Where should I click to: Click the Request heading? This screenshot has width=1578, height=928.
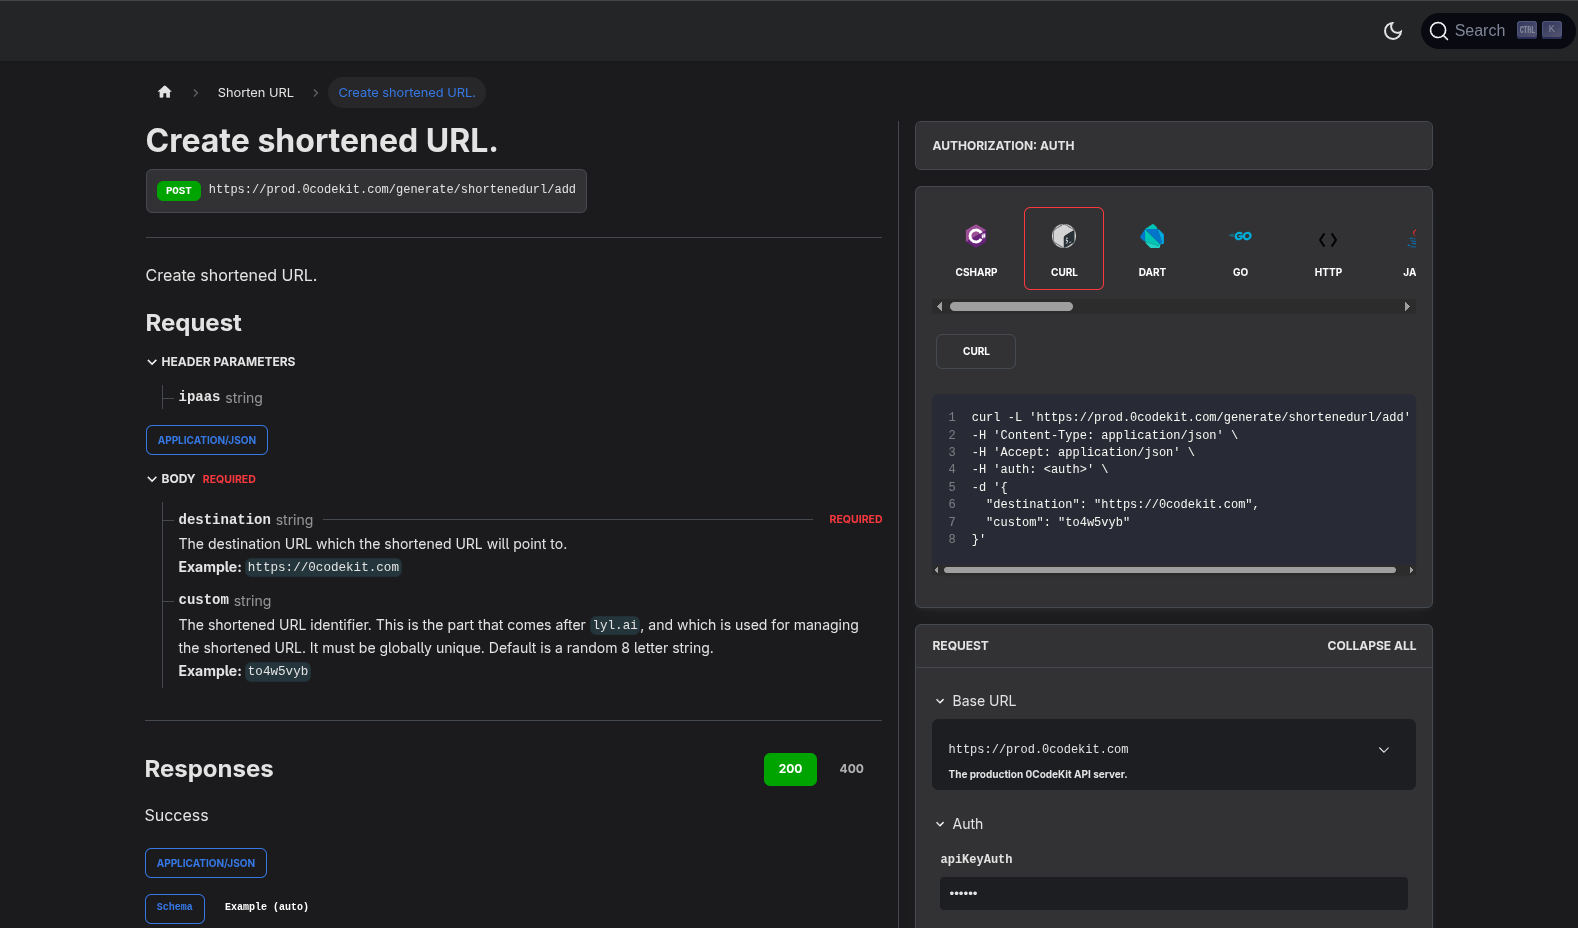194,323
